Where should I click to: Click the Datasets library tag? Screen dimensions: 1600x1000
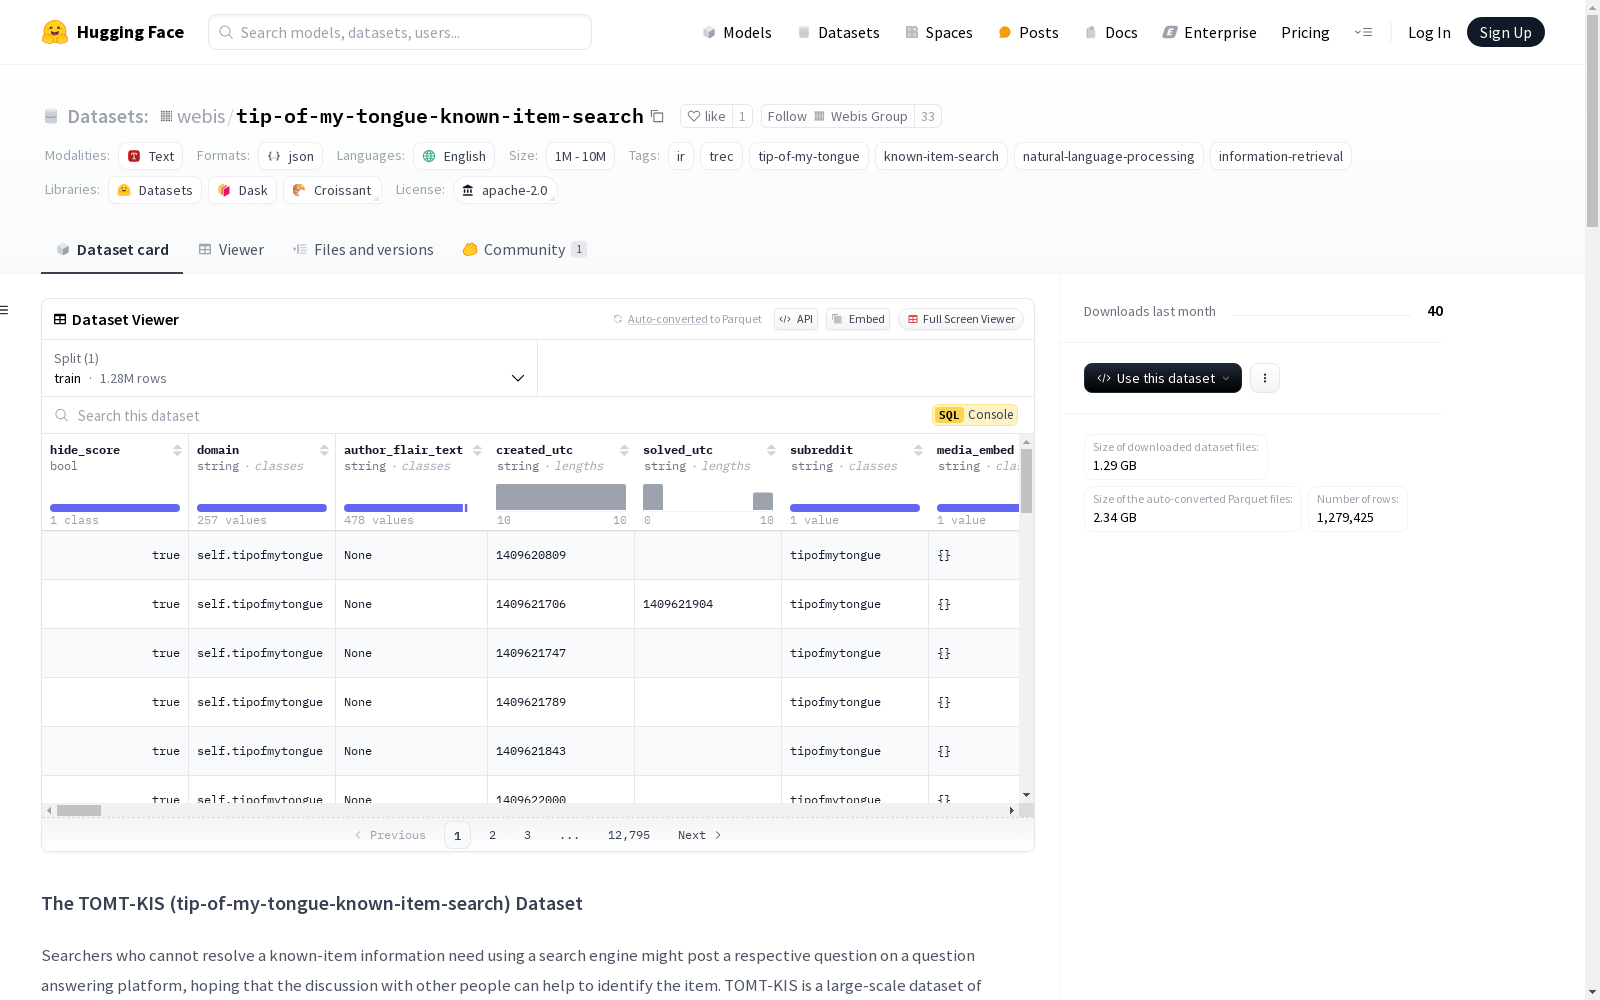click(x=155, y=190)
